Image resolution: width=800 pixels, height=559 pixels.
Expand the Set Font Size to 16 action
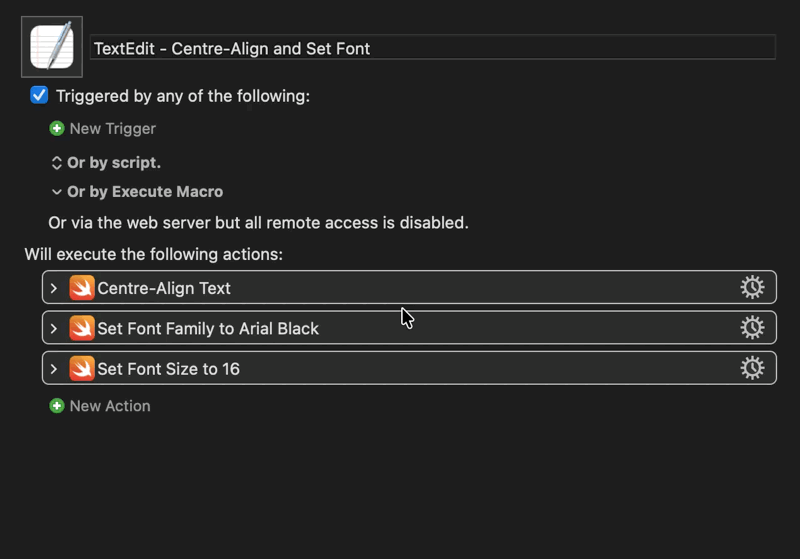(x=54, y=369)
